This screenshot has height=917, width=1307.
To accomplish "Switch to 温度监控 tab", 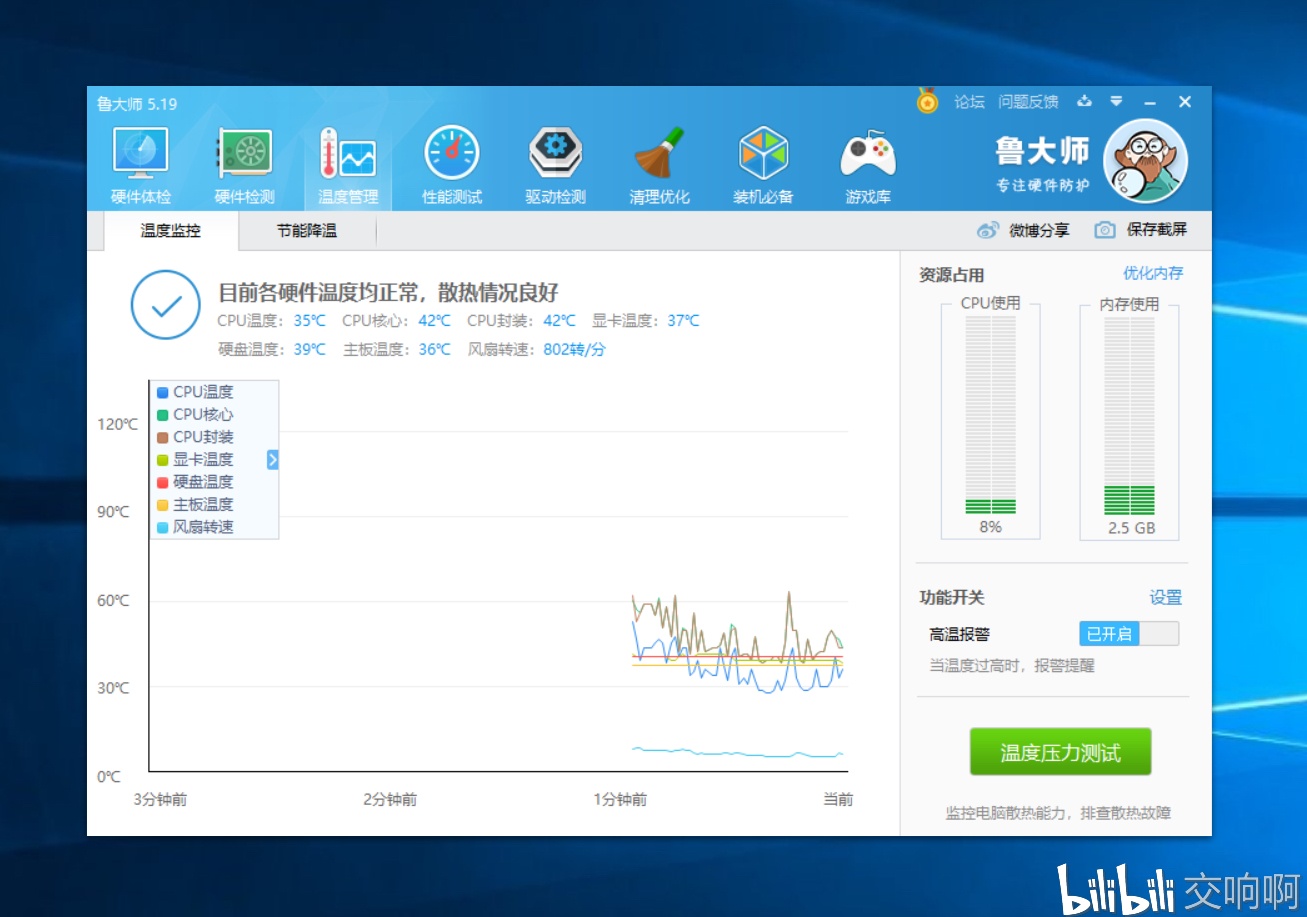I will 171,231.
